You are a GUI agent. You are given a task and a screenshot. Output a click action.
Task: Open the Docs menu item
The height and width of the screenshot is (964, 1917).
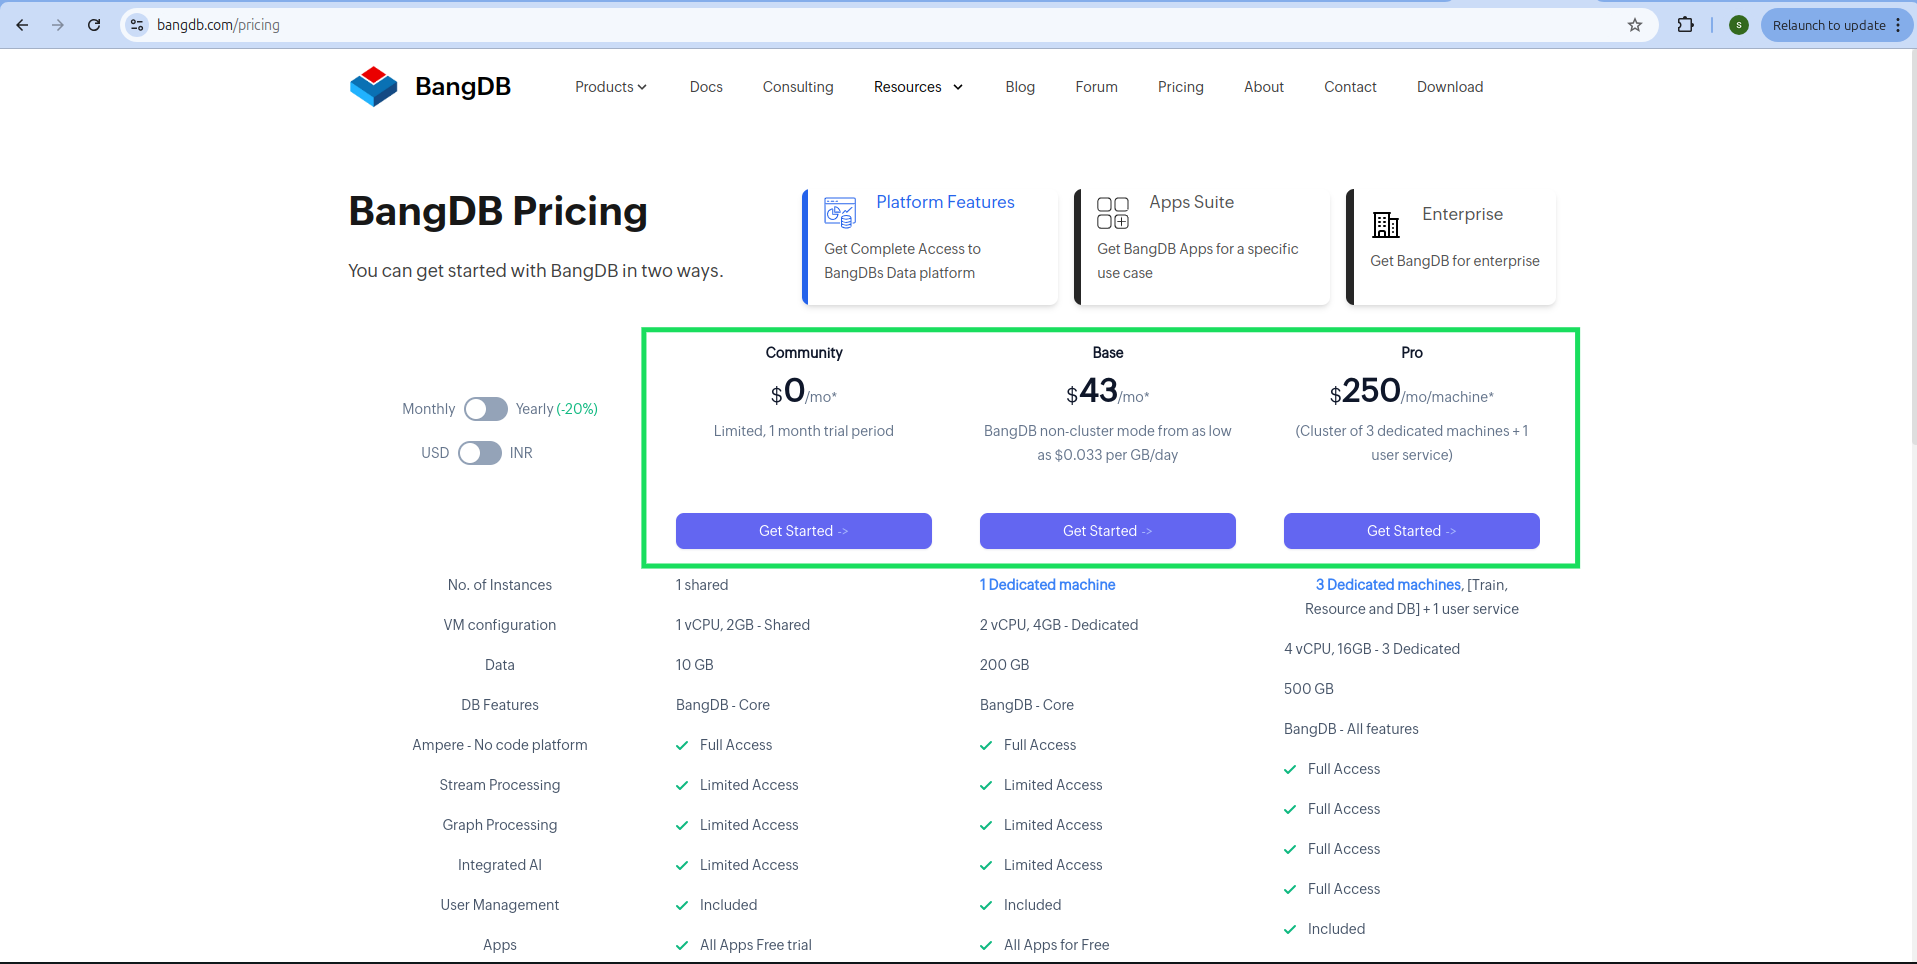(x=706, y=87)
